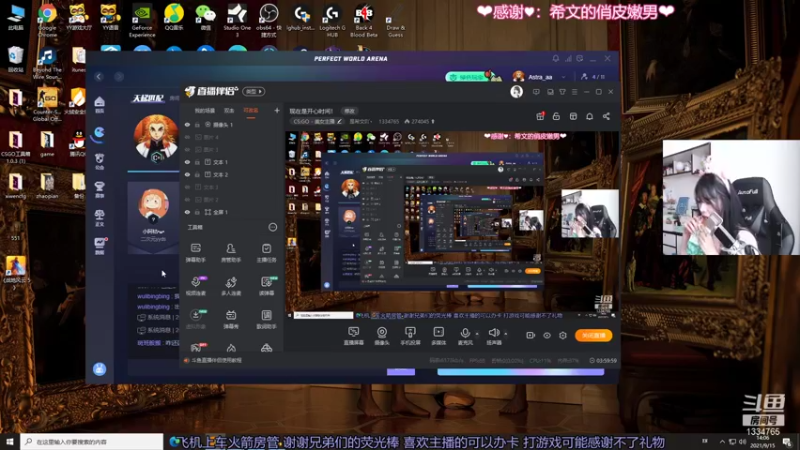Image resolution: width=800 pixels, height=450 pixels.
Task: Toggle visibility of 文本 1 layer
Action: (187, 162)
